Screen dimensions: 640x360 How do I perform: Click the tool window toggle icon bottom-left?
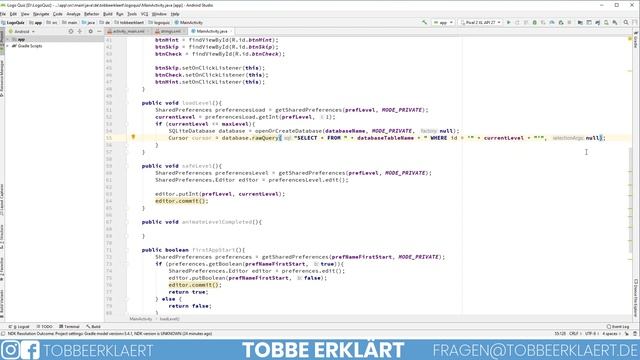(x=3, y=334)
